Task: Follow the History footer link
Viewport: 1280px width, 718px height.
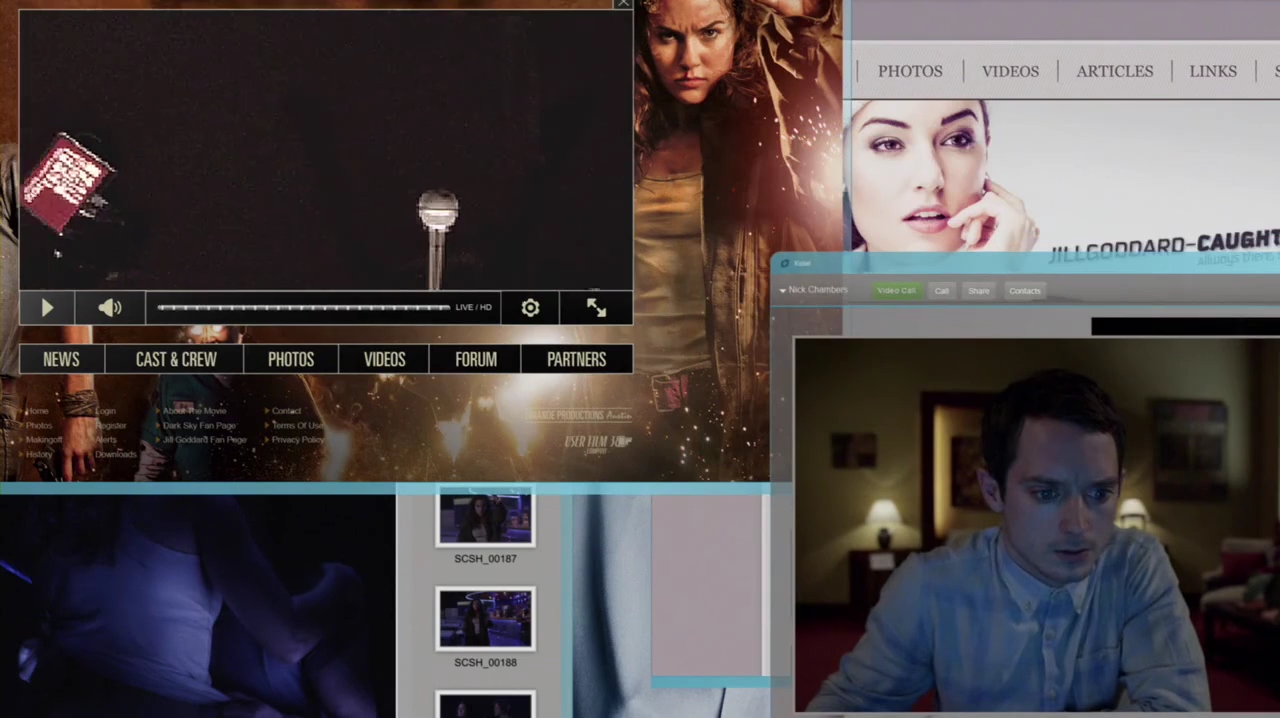Action: tap(39, 455)
